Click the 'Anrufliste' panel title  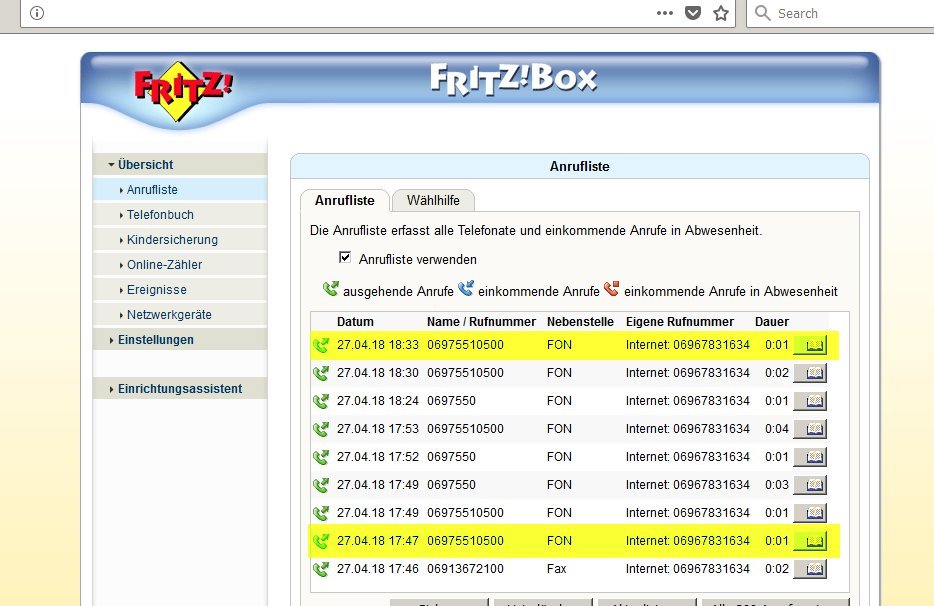point(580,167)
